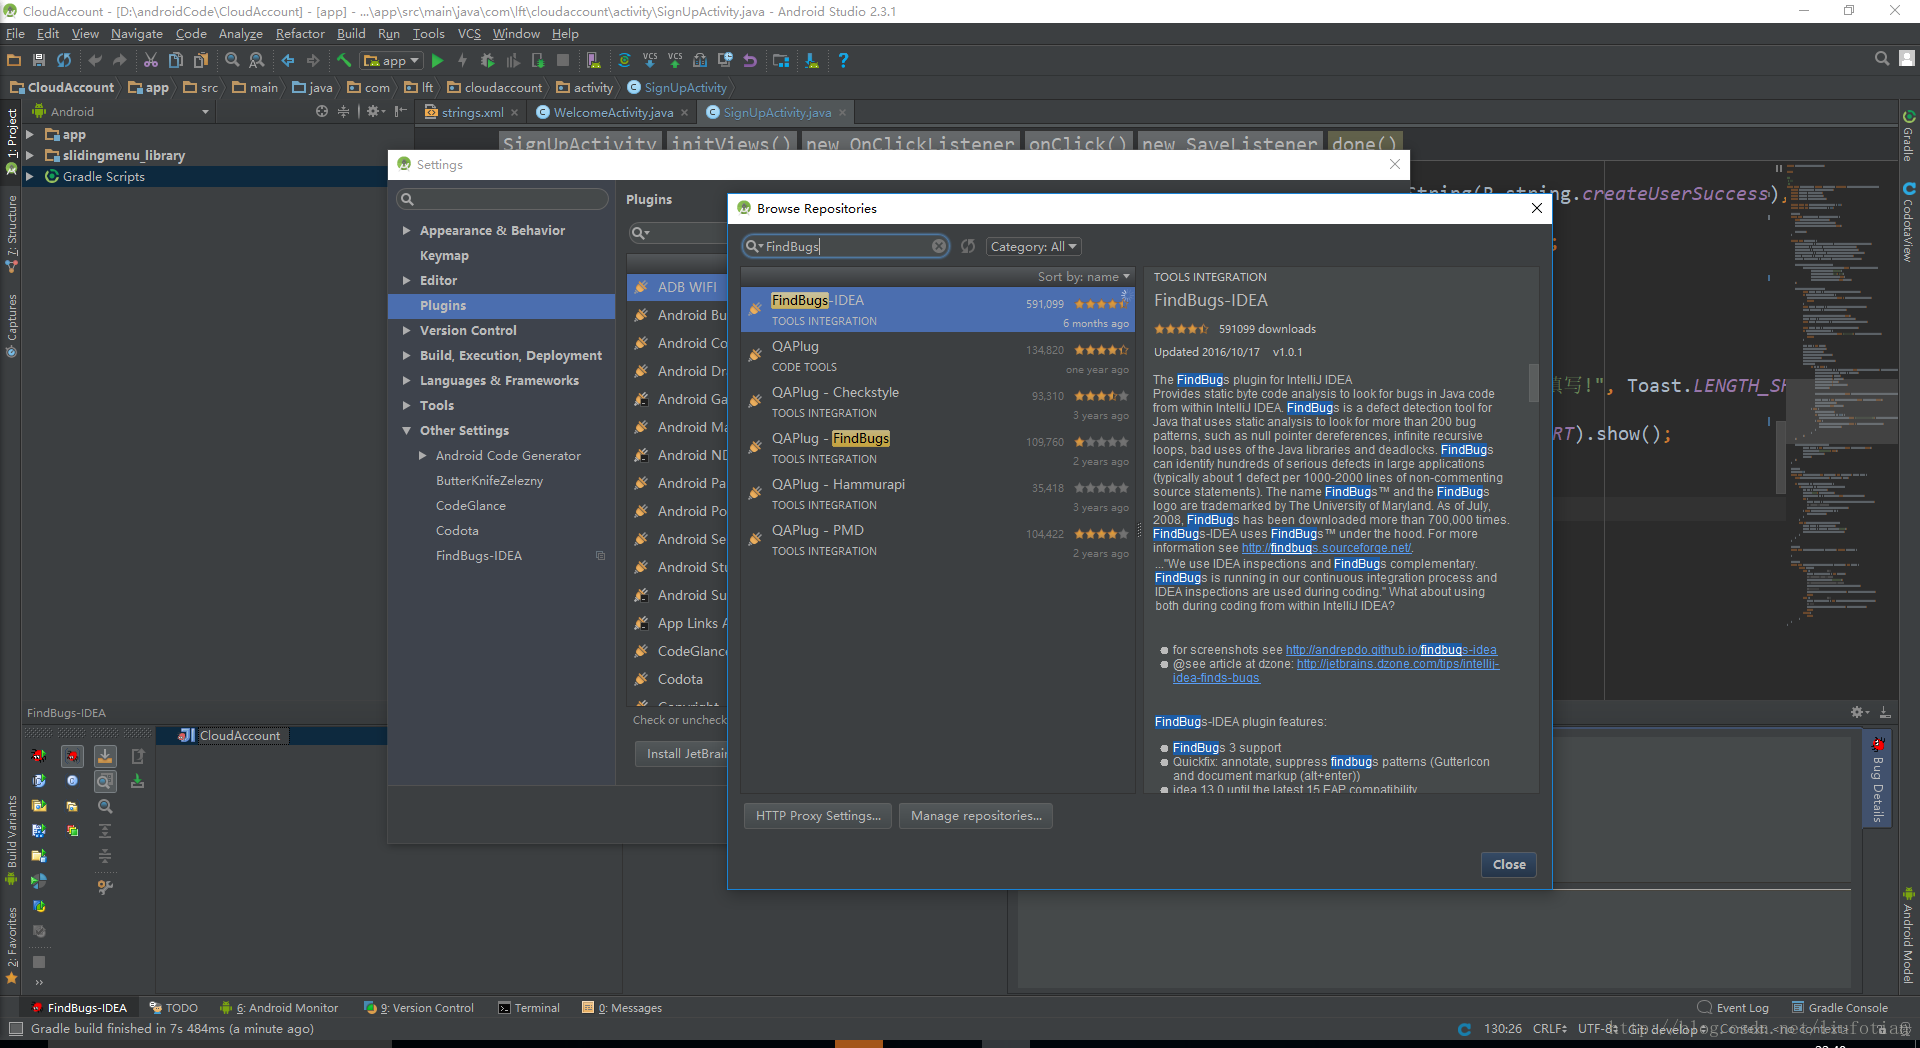The height and width of the screenshot is (1048, 1920).
Task: Toggle the Structure tool window strip button
Action: [12, 233]
